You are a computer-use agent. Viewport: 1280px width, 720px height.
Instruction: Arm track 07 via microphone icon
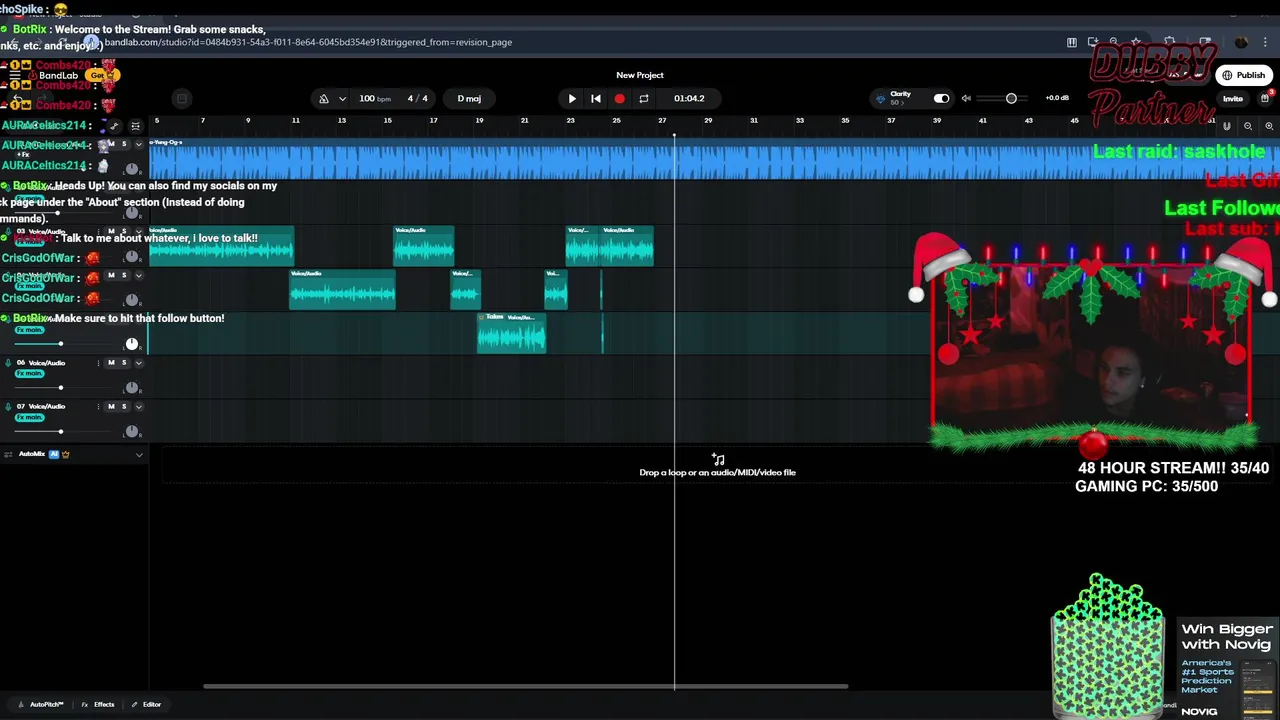coord(9,407)
